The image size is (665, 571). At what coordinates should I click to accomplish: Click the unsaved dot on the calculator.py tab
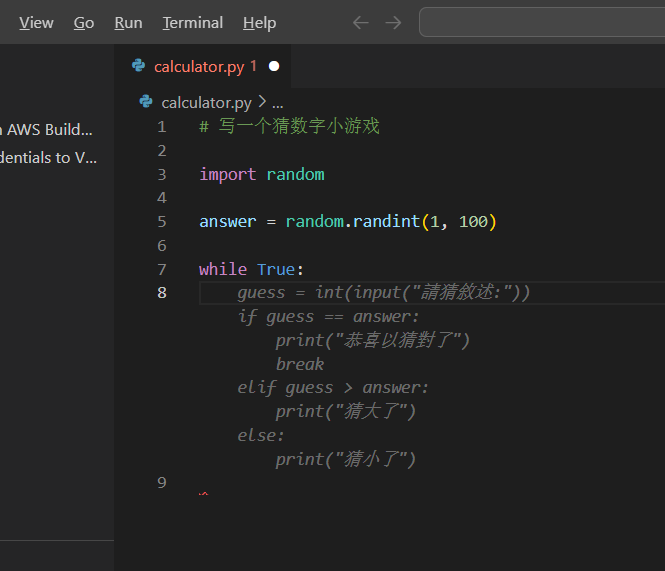coord(274,66)
